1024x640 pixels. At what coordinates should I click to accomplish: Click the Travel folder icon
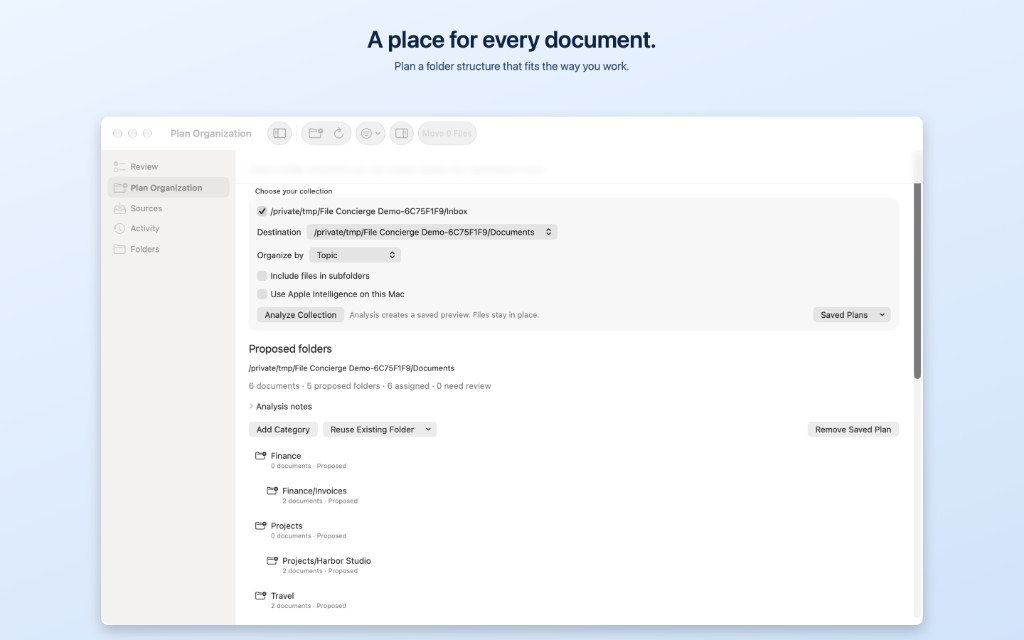coord(261,595)
